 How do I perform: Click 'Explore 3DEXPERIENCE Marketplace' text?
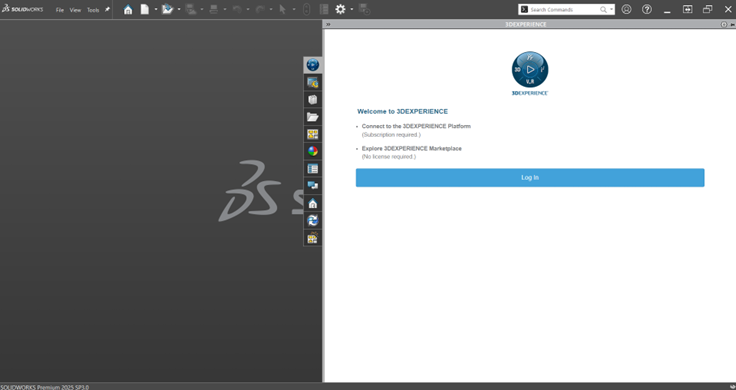(412, 148)
